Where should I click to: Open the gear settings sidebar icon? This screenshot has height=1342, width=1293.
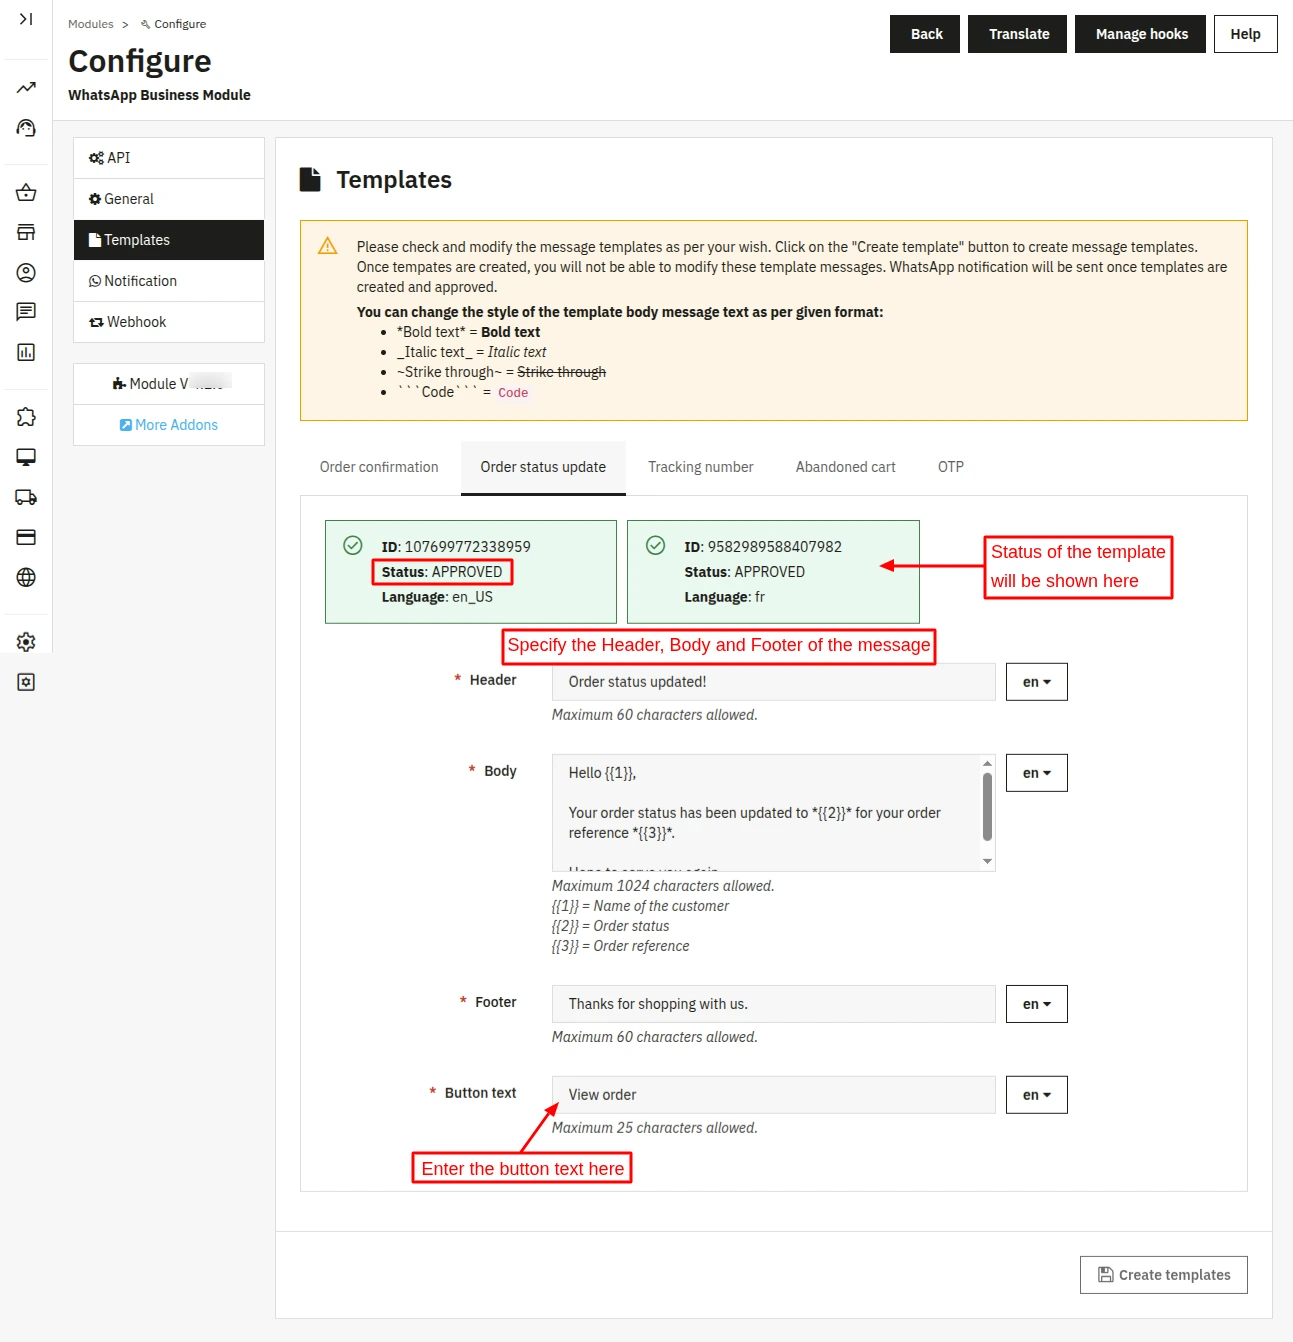(26, 642)
